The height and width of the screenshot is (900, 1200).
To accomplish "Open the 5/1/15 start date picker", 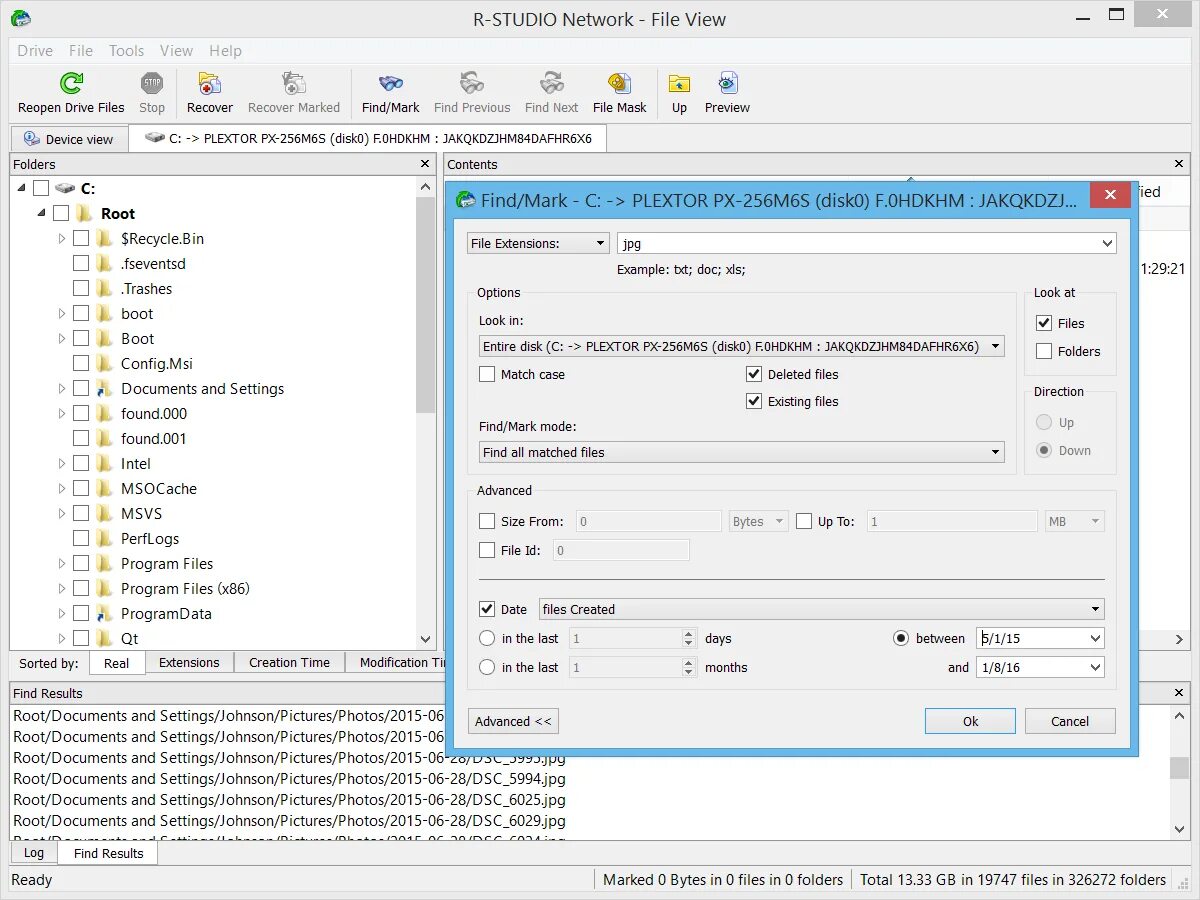I will [x=1095, y=638].
